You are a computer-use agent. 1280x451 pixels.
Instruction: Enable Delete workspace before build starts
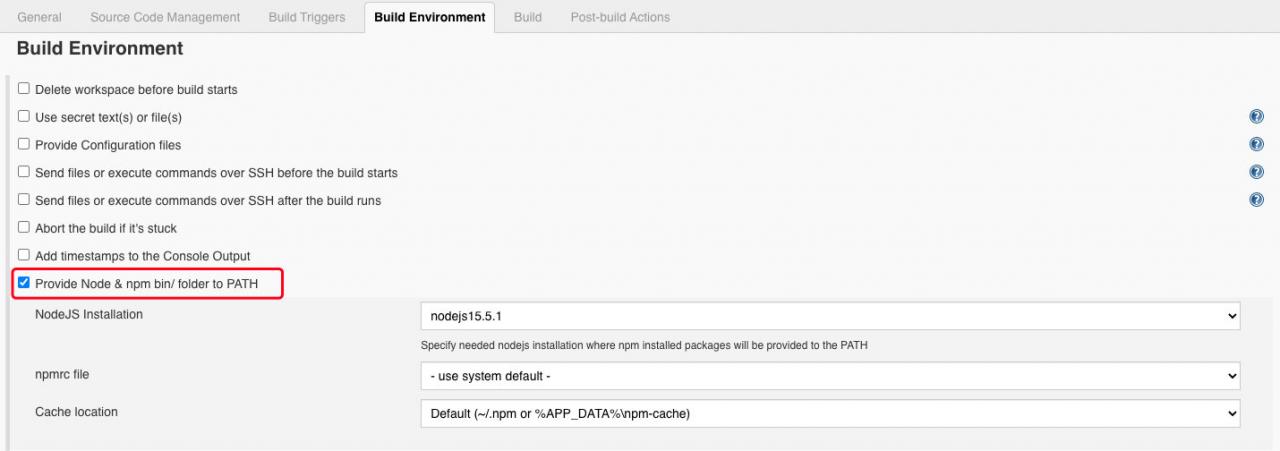click(x=24, y=89)
